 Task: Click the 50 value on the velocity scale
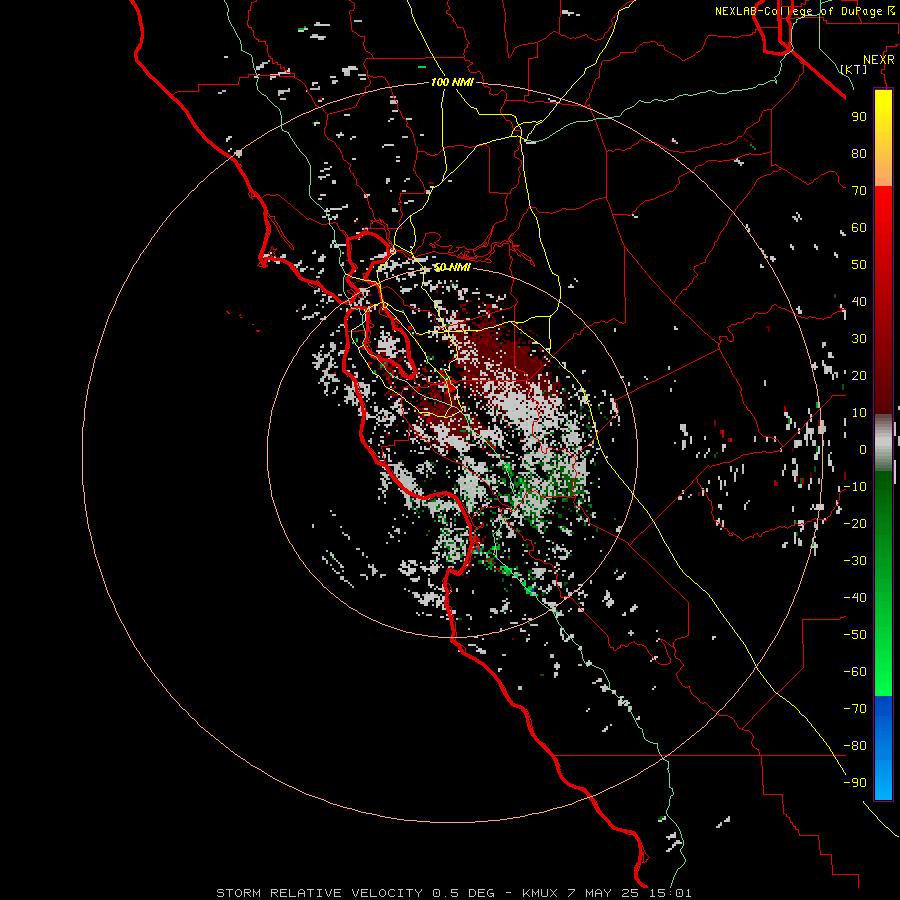tap(859, 265)
